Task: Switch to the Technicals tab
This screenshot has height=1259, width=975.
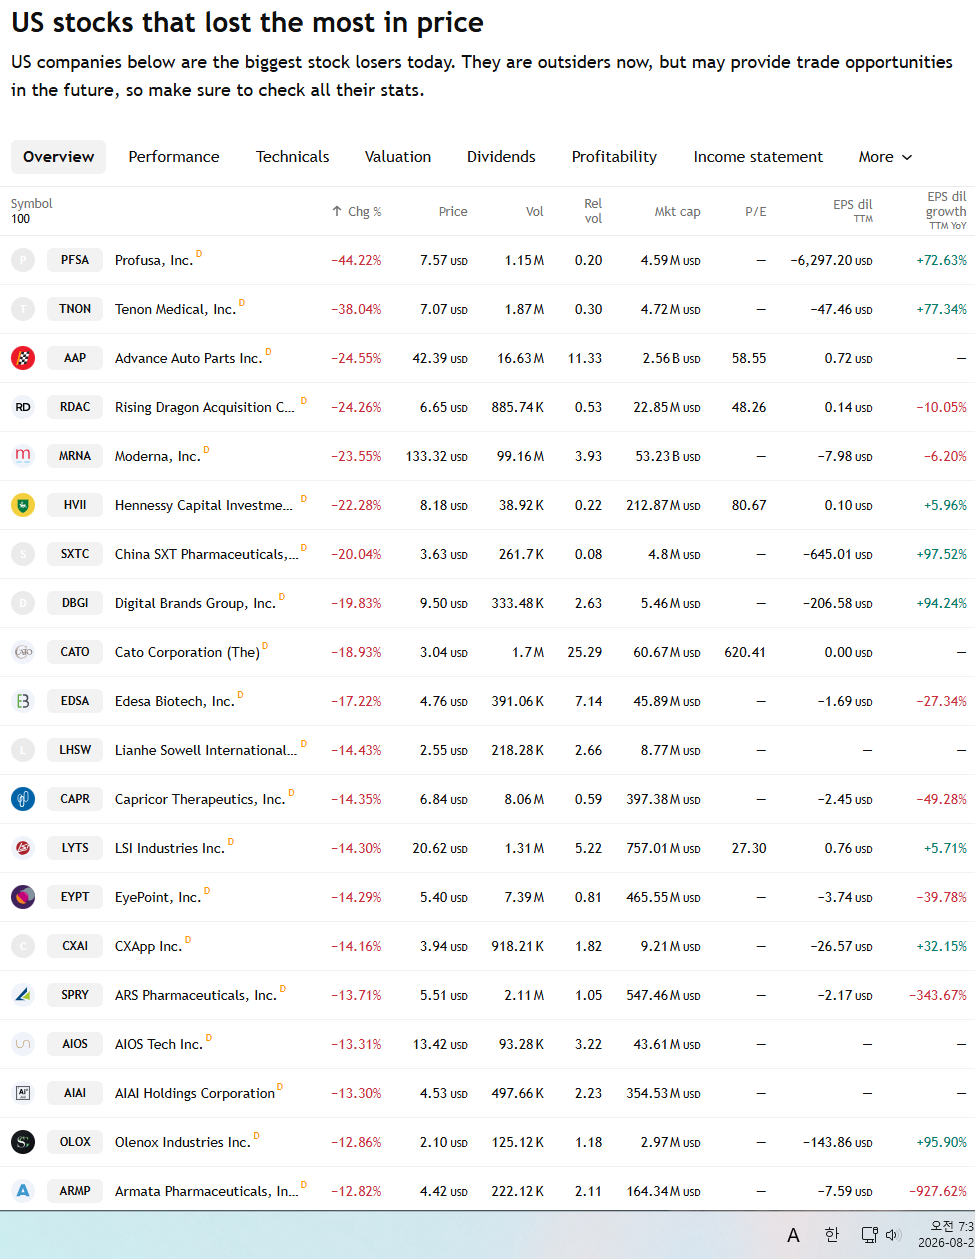Action: (x=292, y=157)
